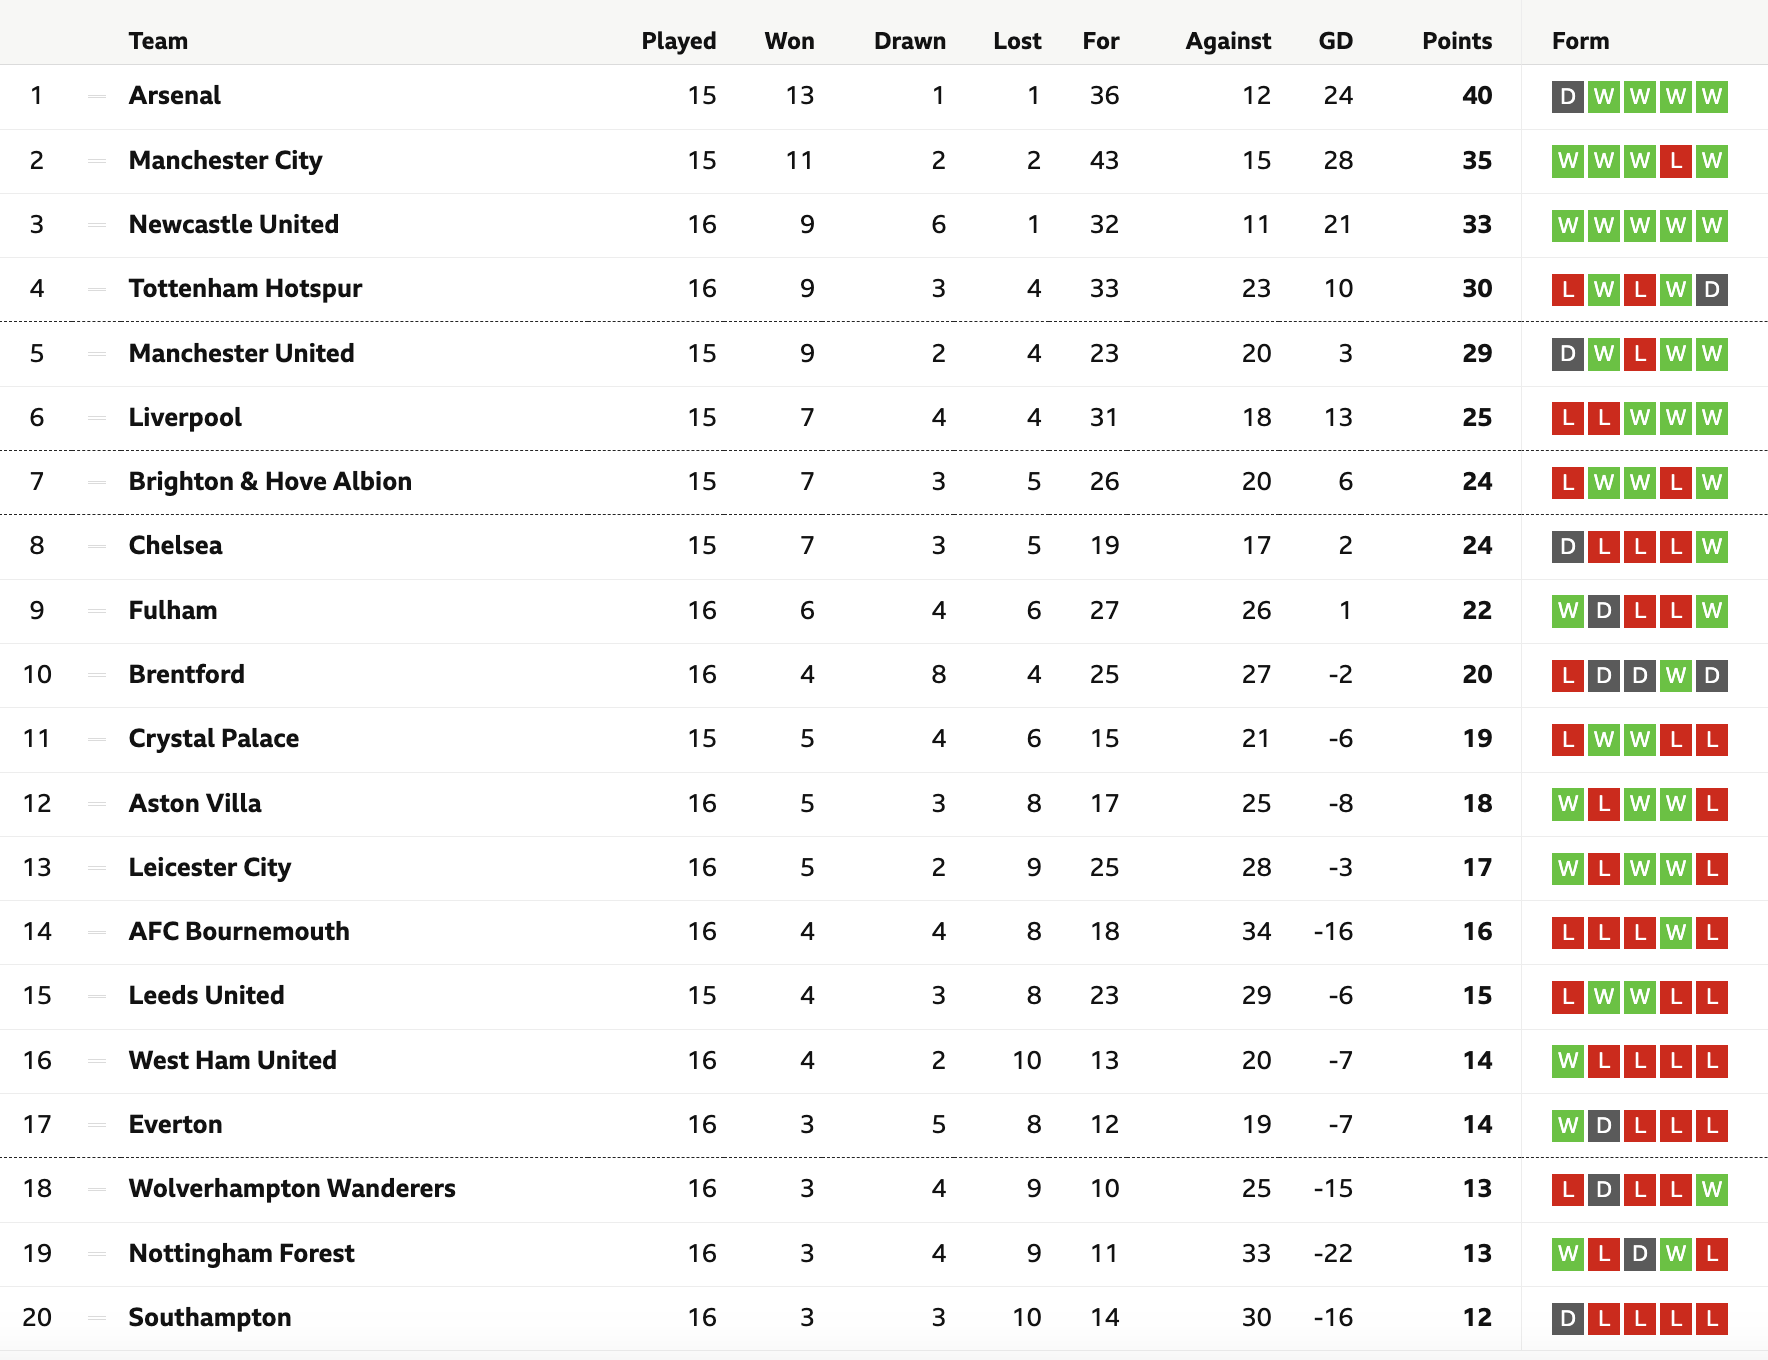Open the Newcastle United team link
Image resolution: width=1768 pixels, height=1360 pixels.
[x=234, y=224]
